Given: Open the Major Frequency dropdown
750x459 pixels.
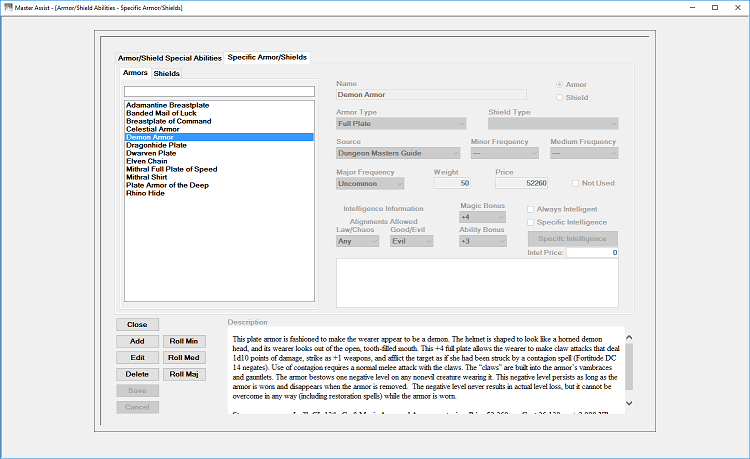Looking at the screenshot, I should tap(370, 184).
